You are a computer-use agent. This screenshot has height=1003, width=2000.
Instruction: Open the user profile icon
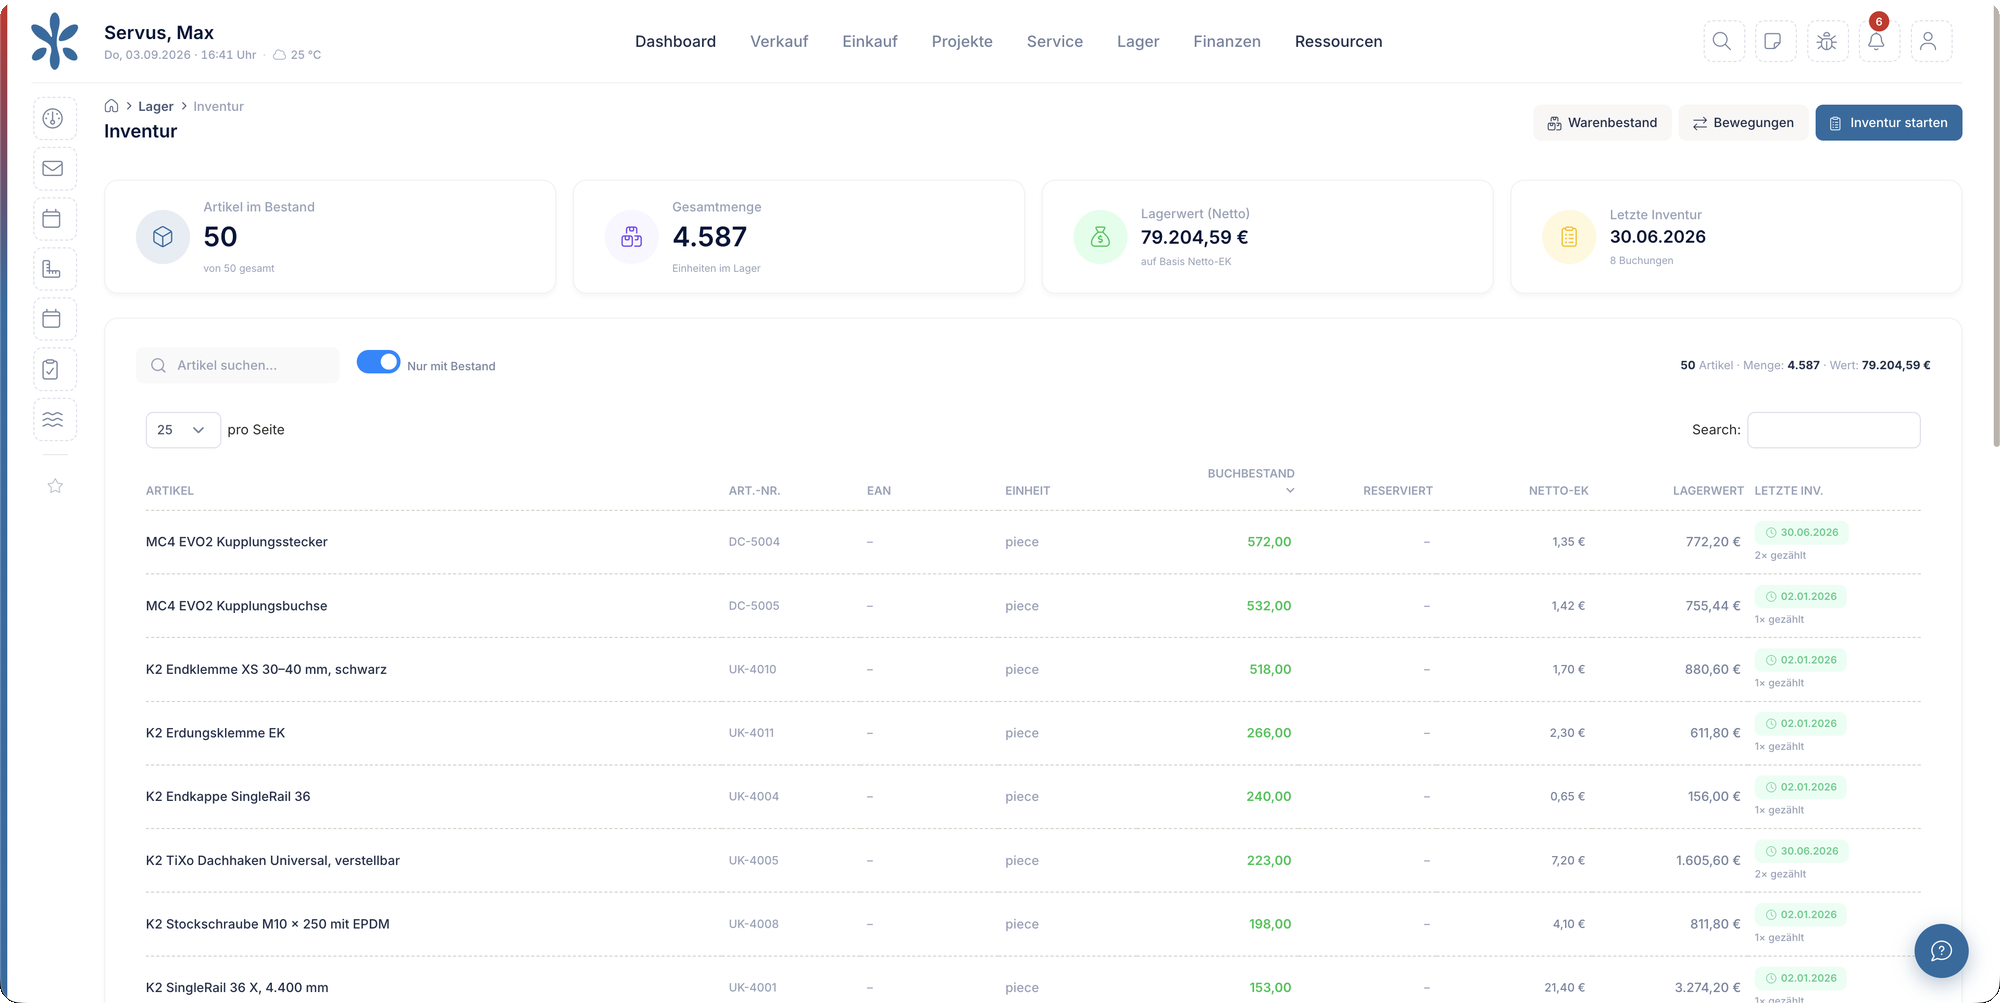coord(1930,41)
